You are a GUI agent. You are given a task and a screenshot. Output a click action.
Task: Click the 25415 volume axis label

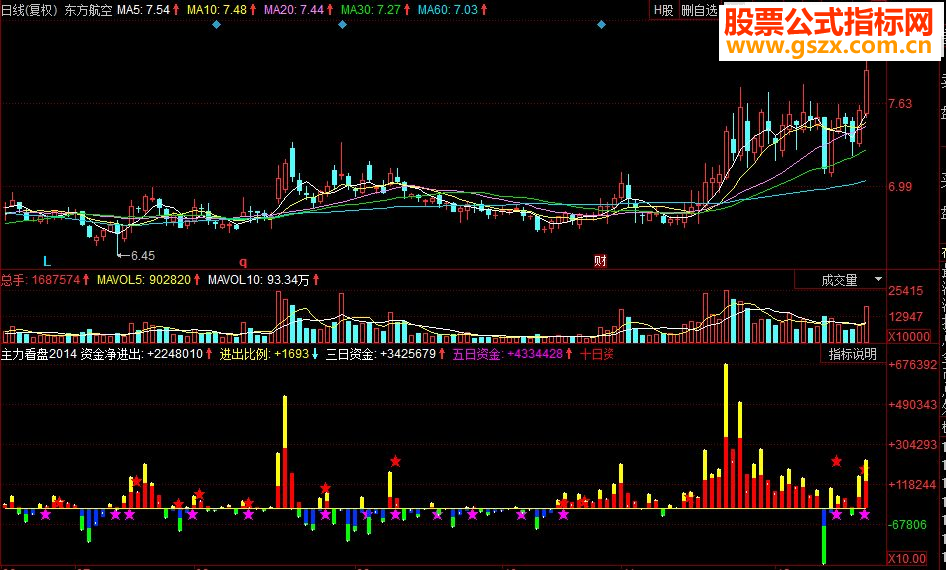(x=906, y=291)
